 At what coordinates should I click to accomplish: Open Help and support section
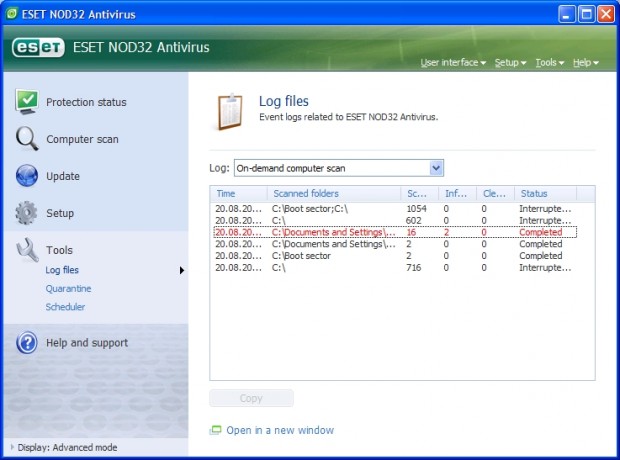point(87,343)
